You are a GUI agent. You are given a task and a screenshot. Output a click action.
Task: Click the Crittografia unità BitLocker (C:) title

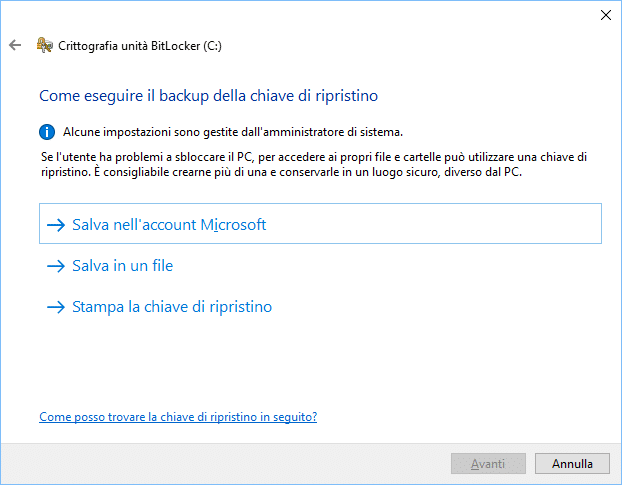pos(140,46)
